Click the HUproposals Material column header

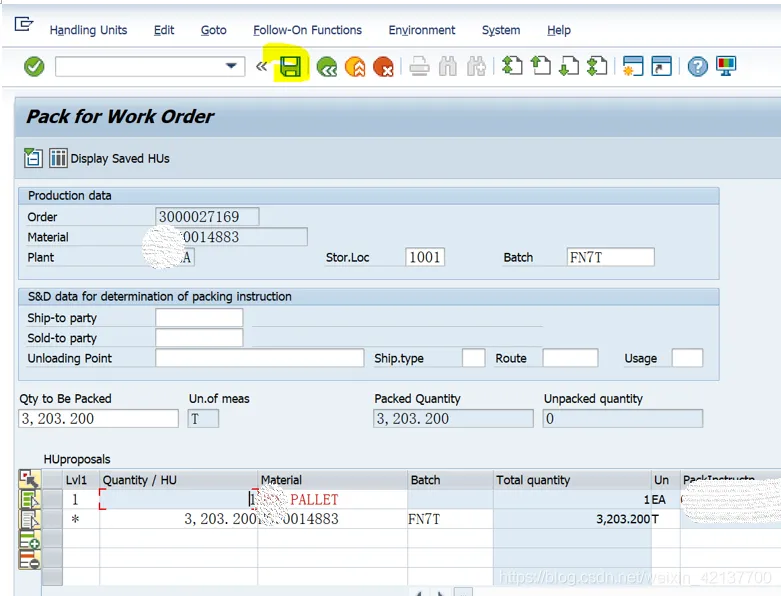pyautogui.click(x=332, y=480)
